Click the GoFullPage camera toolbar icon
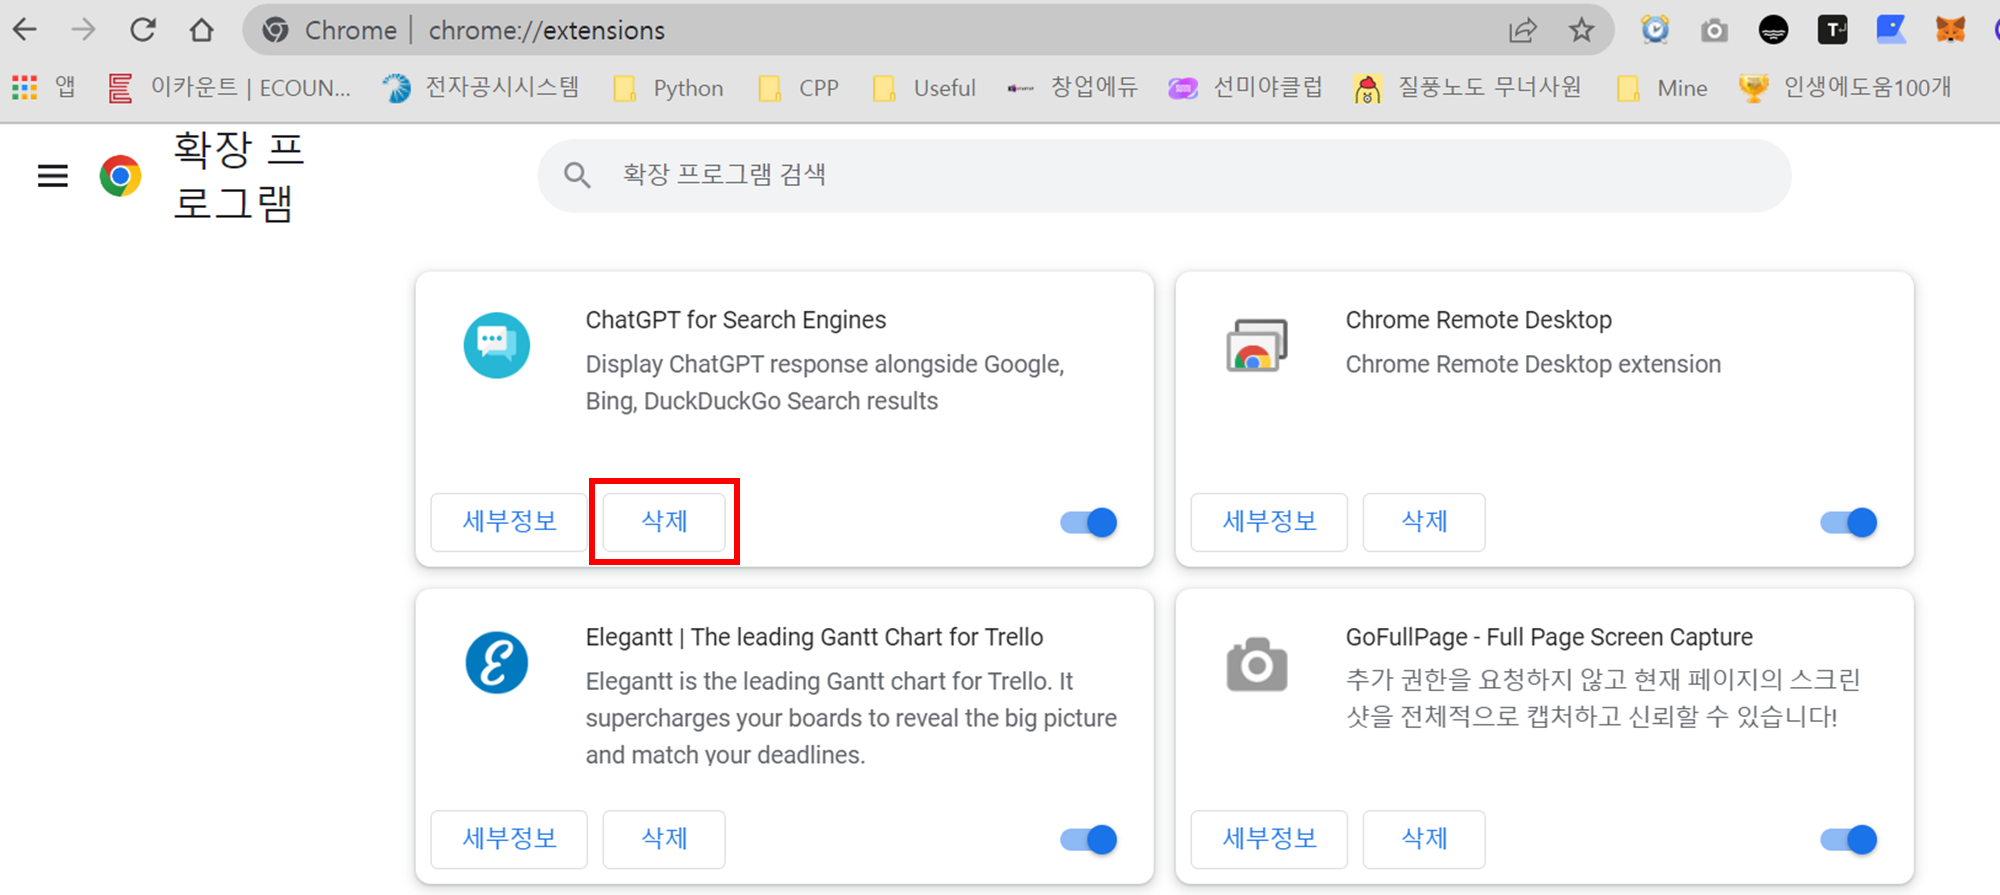The width and height of the screenshot is (2000, 895). (x=1714, y=31)
